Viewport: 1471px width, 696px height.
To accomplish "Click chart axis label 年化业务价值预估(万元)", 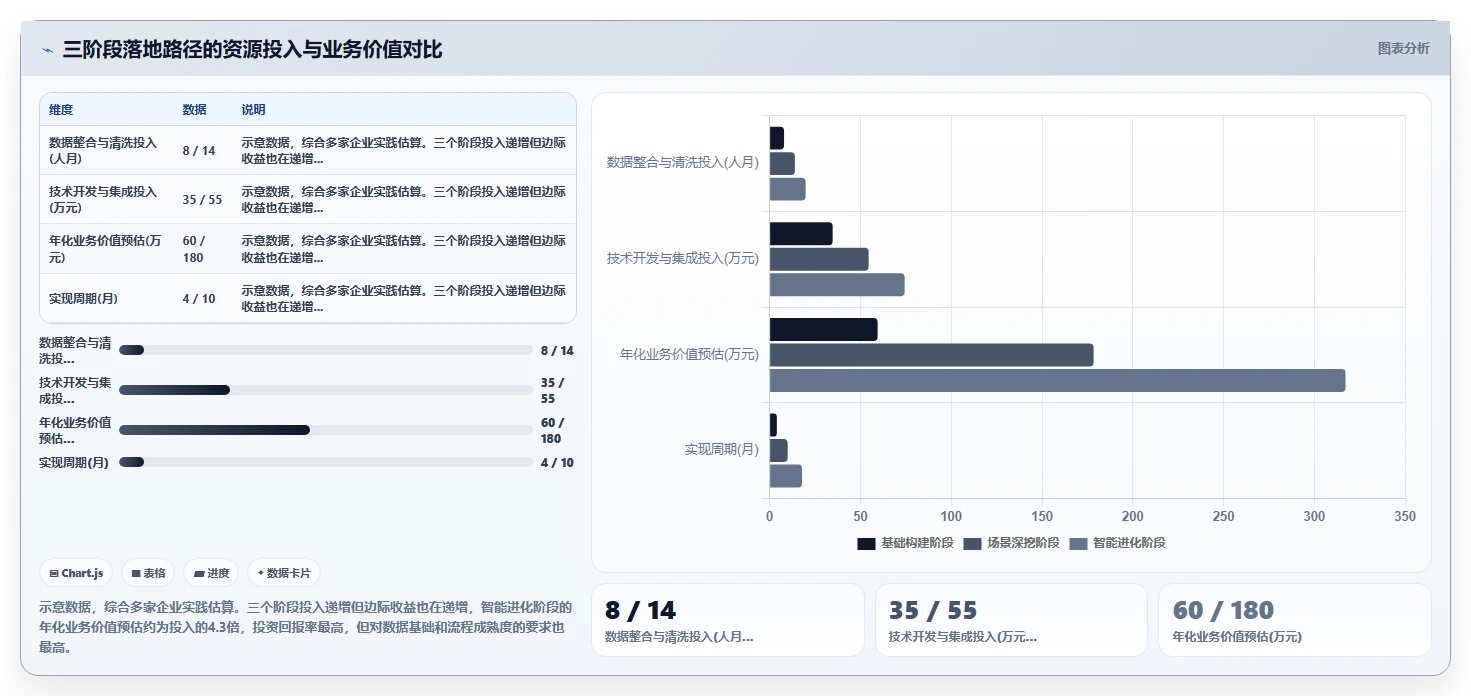I will [x=689, y=354].
